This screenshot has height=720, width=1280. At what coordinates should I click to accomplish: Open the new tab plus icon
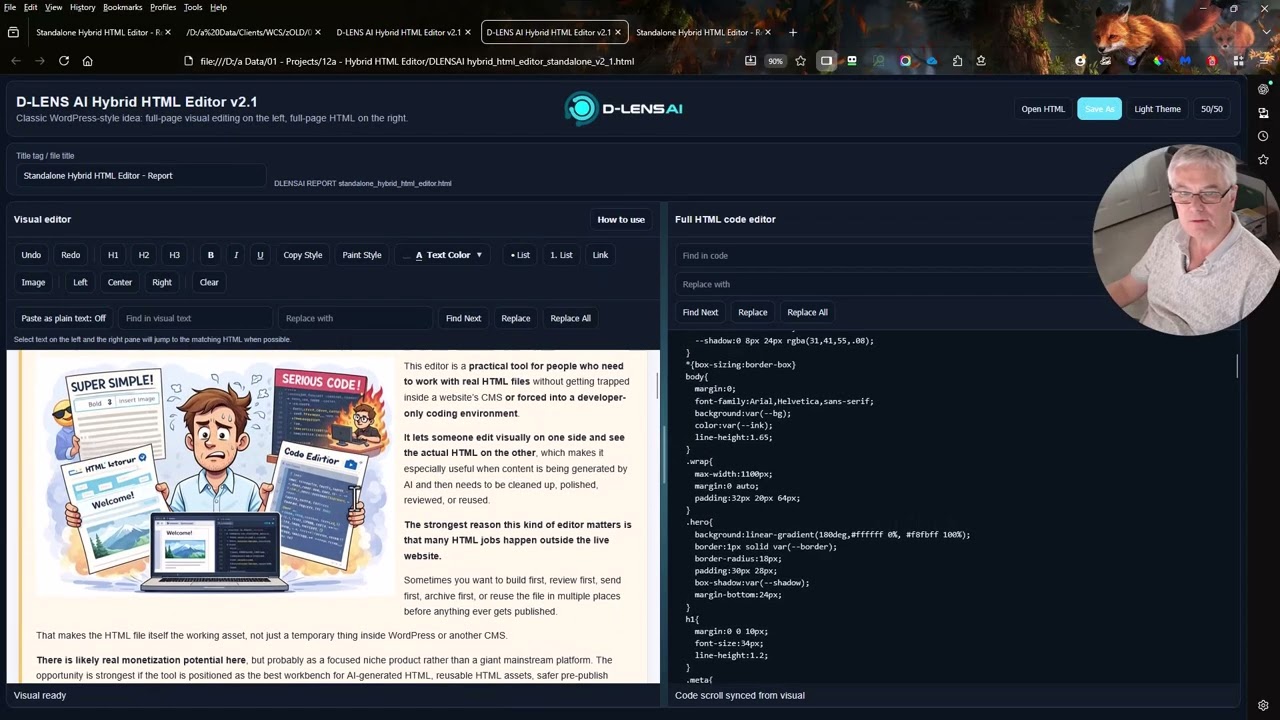click(793, 32)
